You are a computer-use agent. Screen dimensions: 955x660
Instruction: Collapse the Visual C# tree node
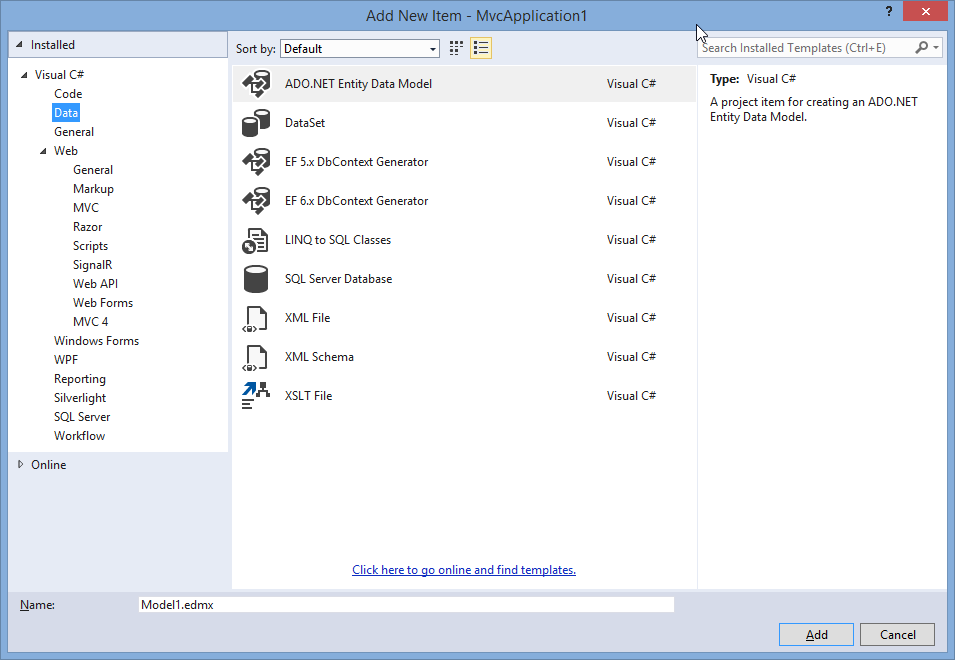[24, 75]
